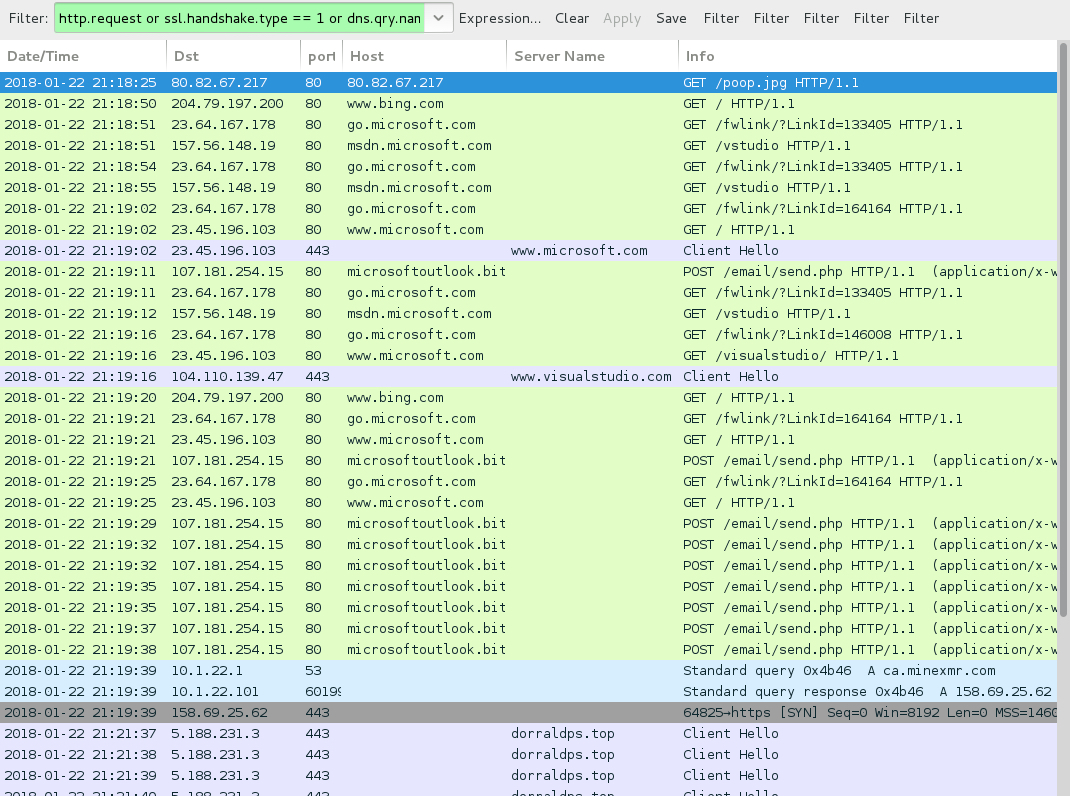Select the microsoftoutlook.bit POST row at 21:19:21

click(528, 461)
